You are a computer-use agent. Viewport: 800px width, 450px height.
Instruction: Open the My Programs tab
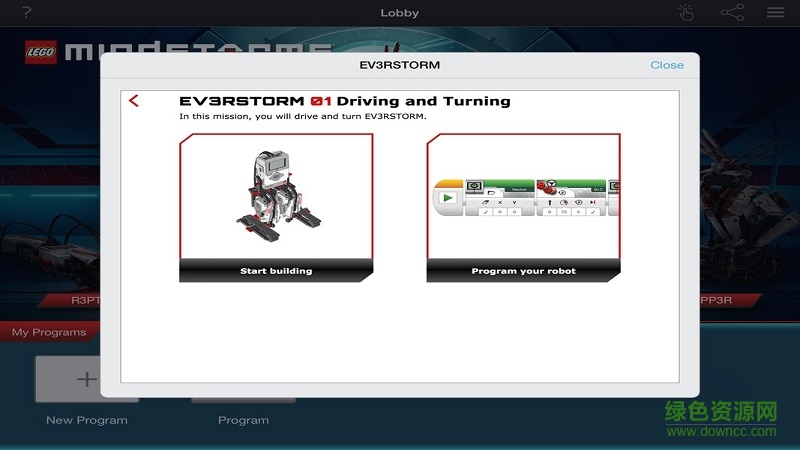pos(49,332)
